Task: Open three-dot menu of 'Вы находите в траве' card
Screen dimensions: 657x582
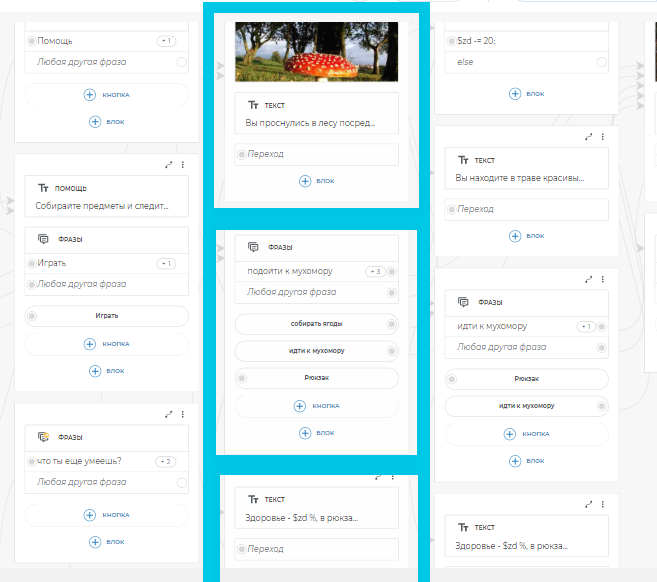Action: [603, 137]
